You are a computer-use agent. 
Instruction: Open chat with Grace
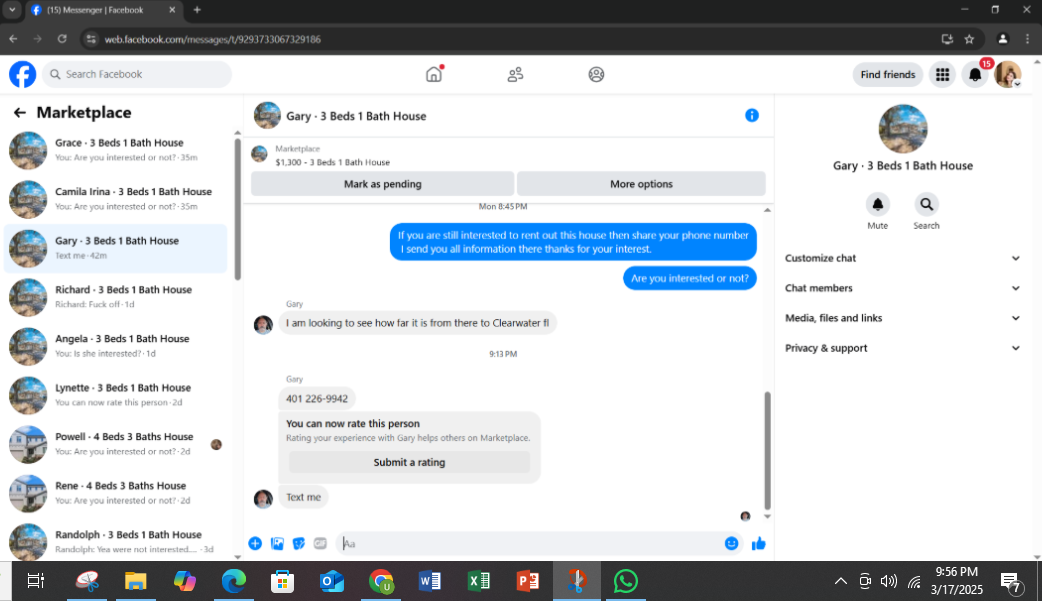click(x=116, y=150)
